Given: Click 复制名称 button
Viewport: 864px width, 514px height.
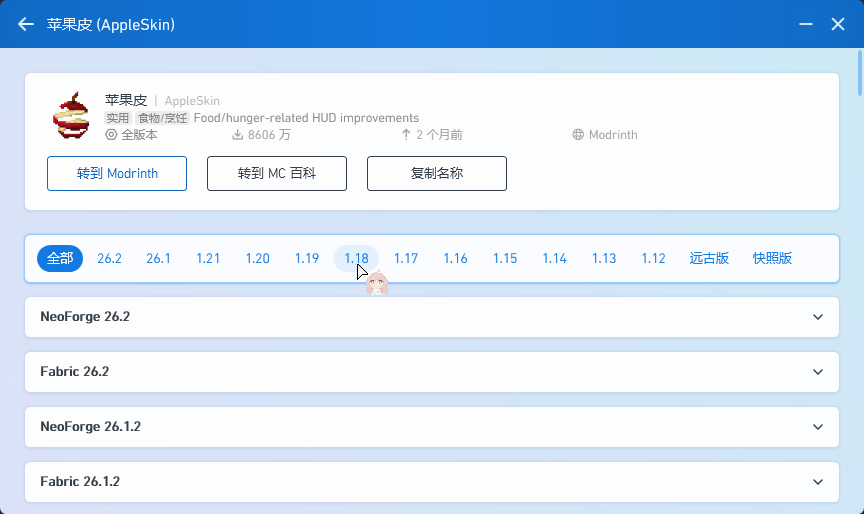Looking at the screenshot, I should pos(437,174).
